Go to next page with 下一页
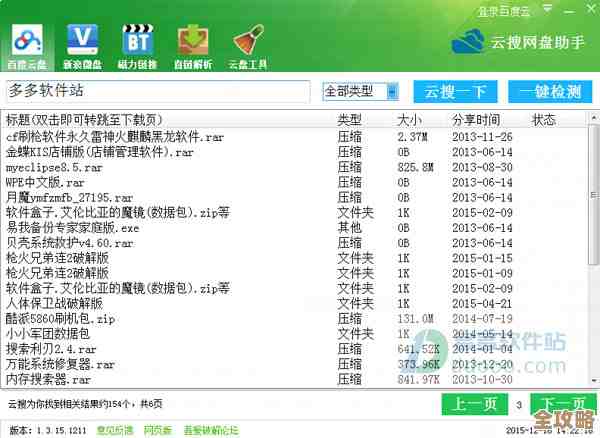Screen dimensions: 600x438 point(563,404)
